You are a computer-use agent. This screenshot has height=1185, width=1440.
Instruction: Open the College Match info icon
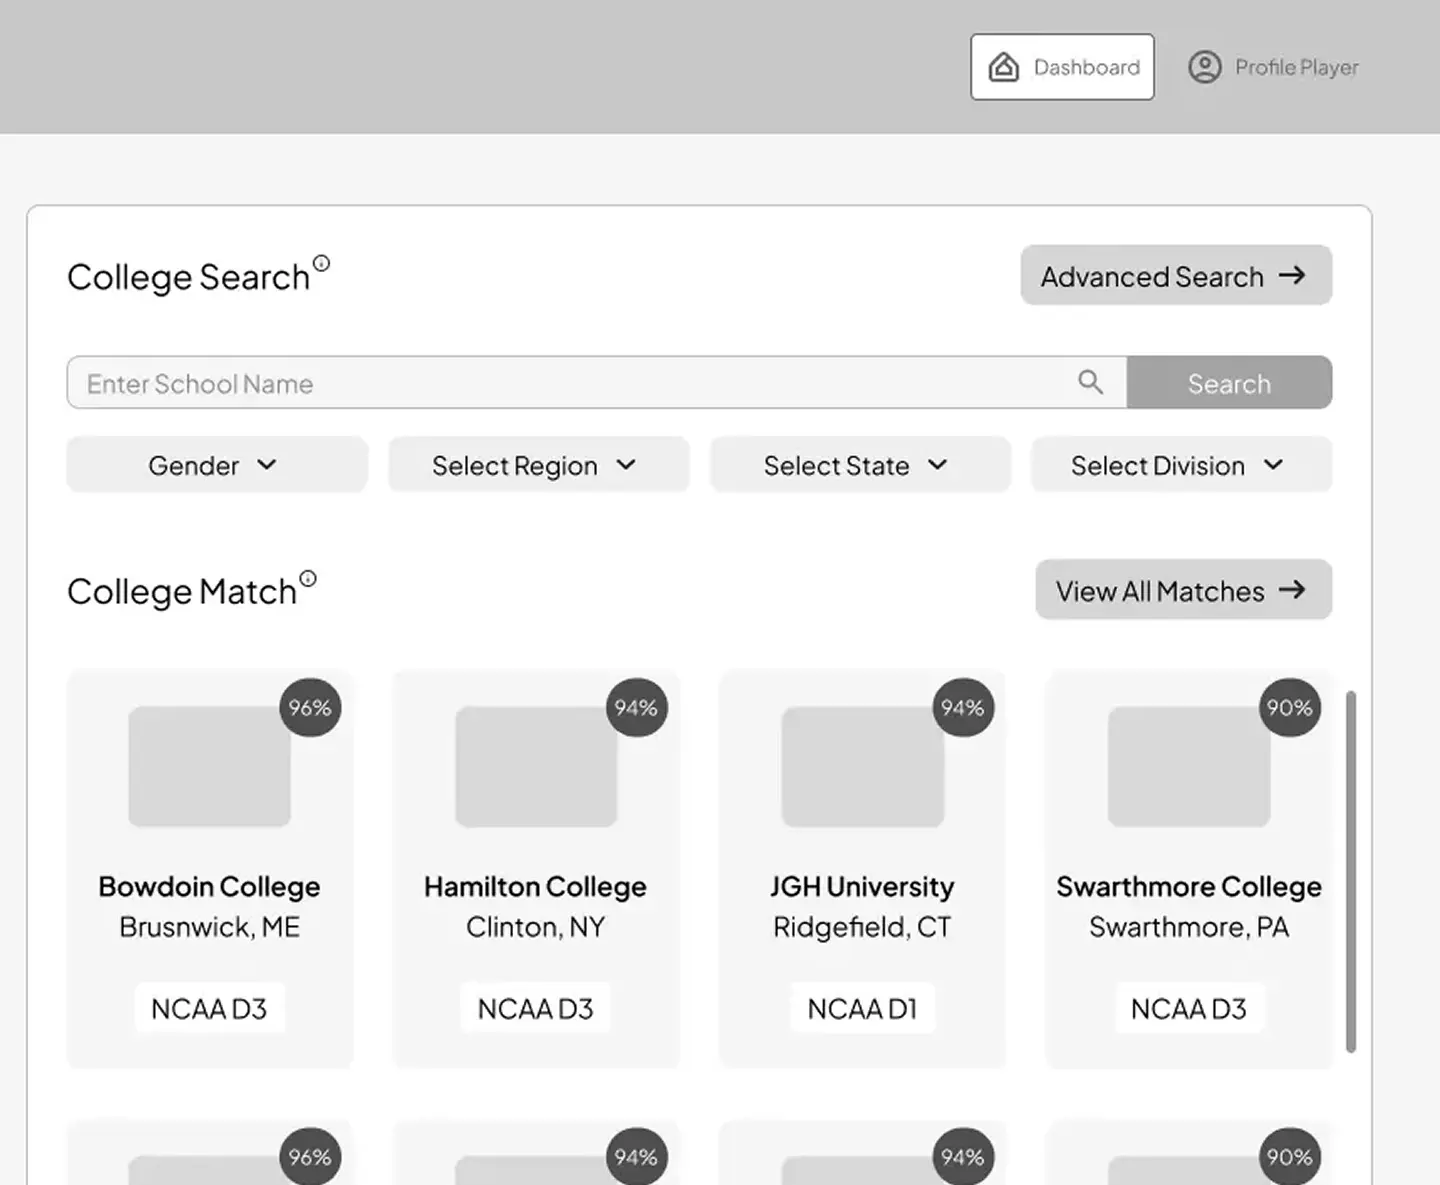pos(308,578)
